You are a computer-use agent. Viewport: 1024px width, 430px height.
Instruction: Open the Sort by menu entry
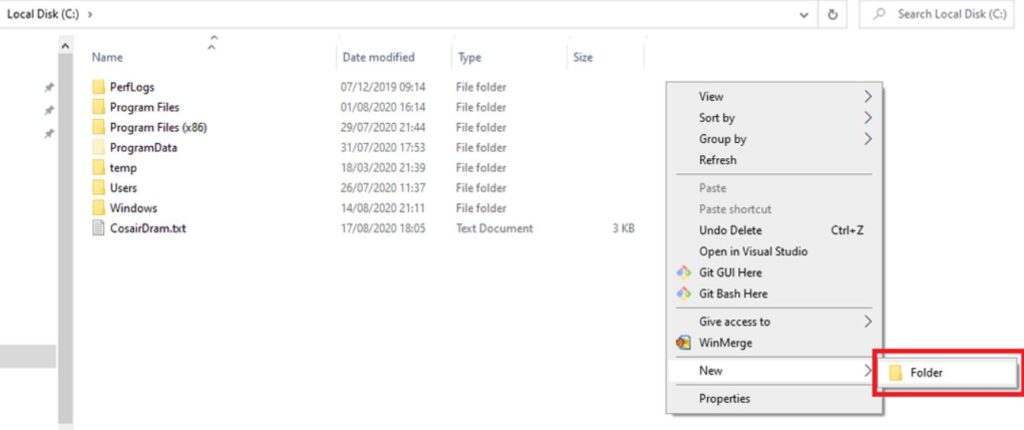click(x=775, y=118)
